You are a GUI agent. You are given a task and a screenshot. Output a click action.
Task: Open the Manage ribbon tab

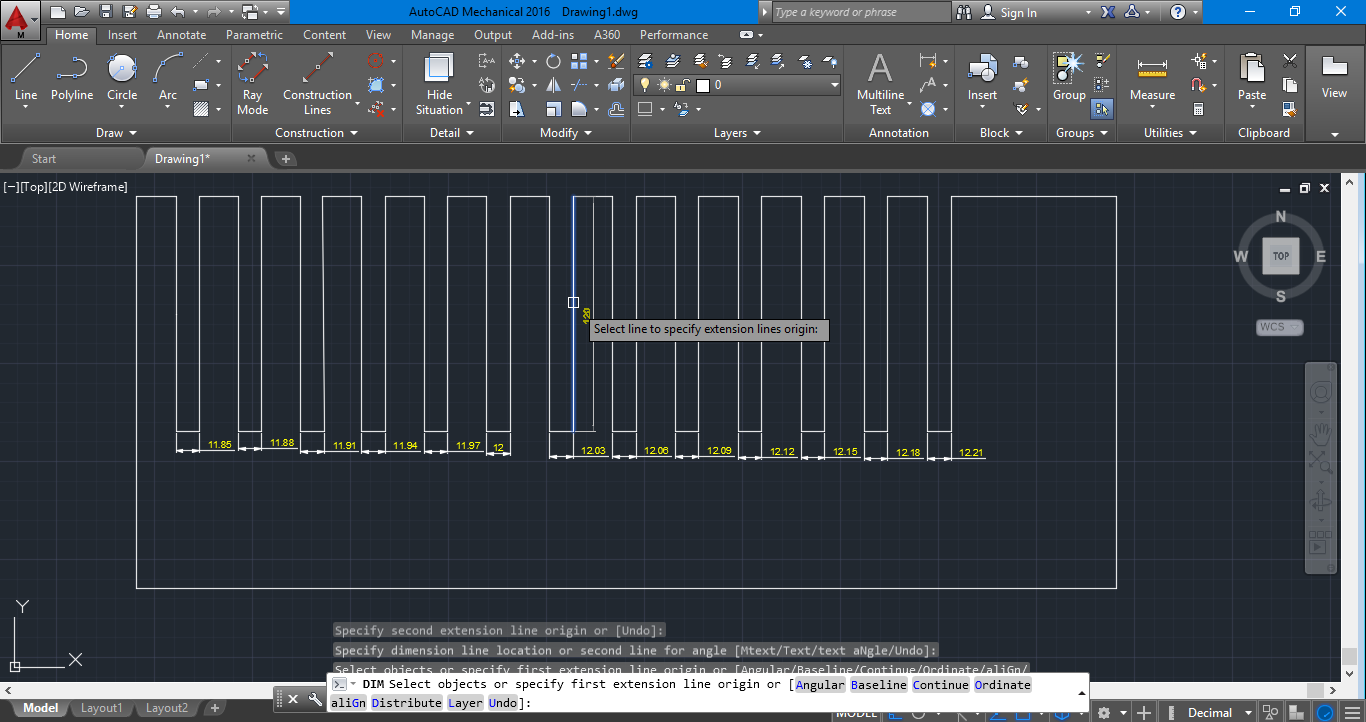pos(432,35)
